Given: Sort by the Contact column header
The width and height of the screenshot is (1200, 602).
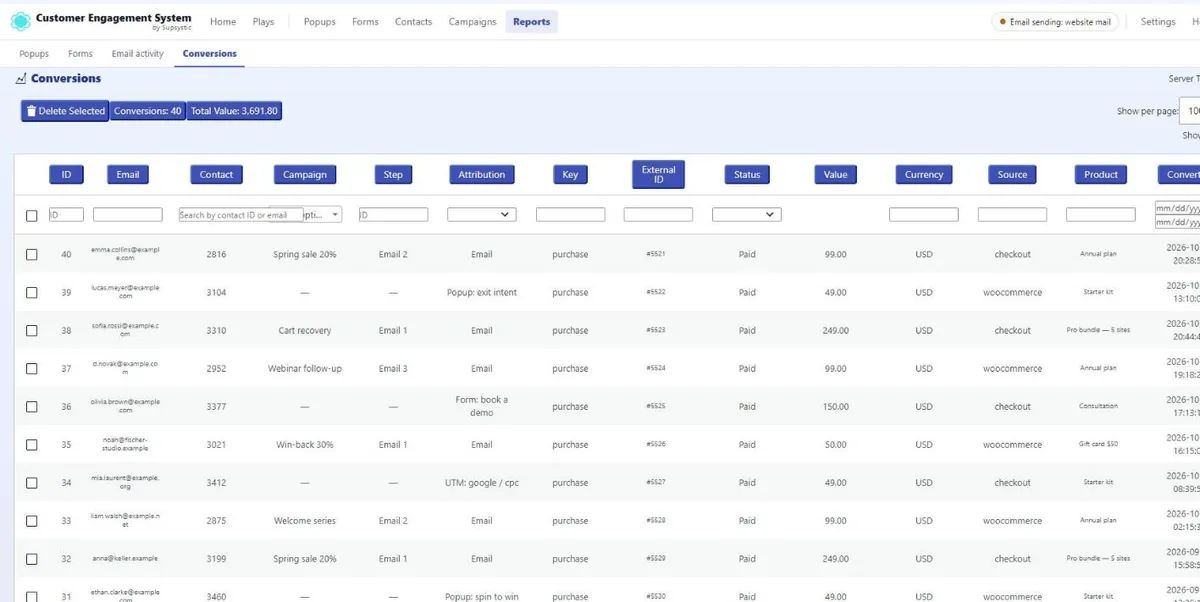Looking at the screenshot, I should coord(216,174).
